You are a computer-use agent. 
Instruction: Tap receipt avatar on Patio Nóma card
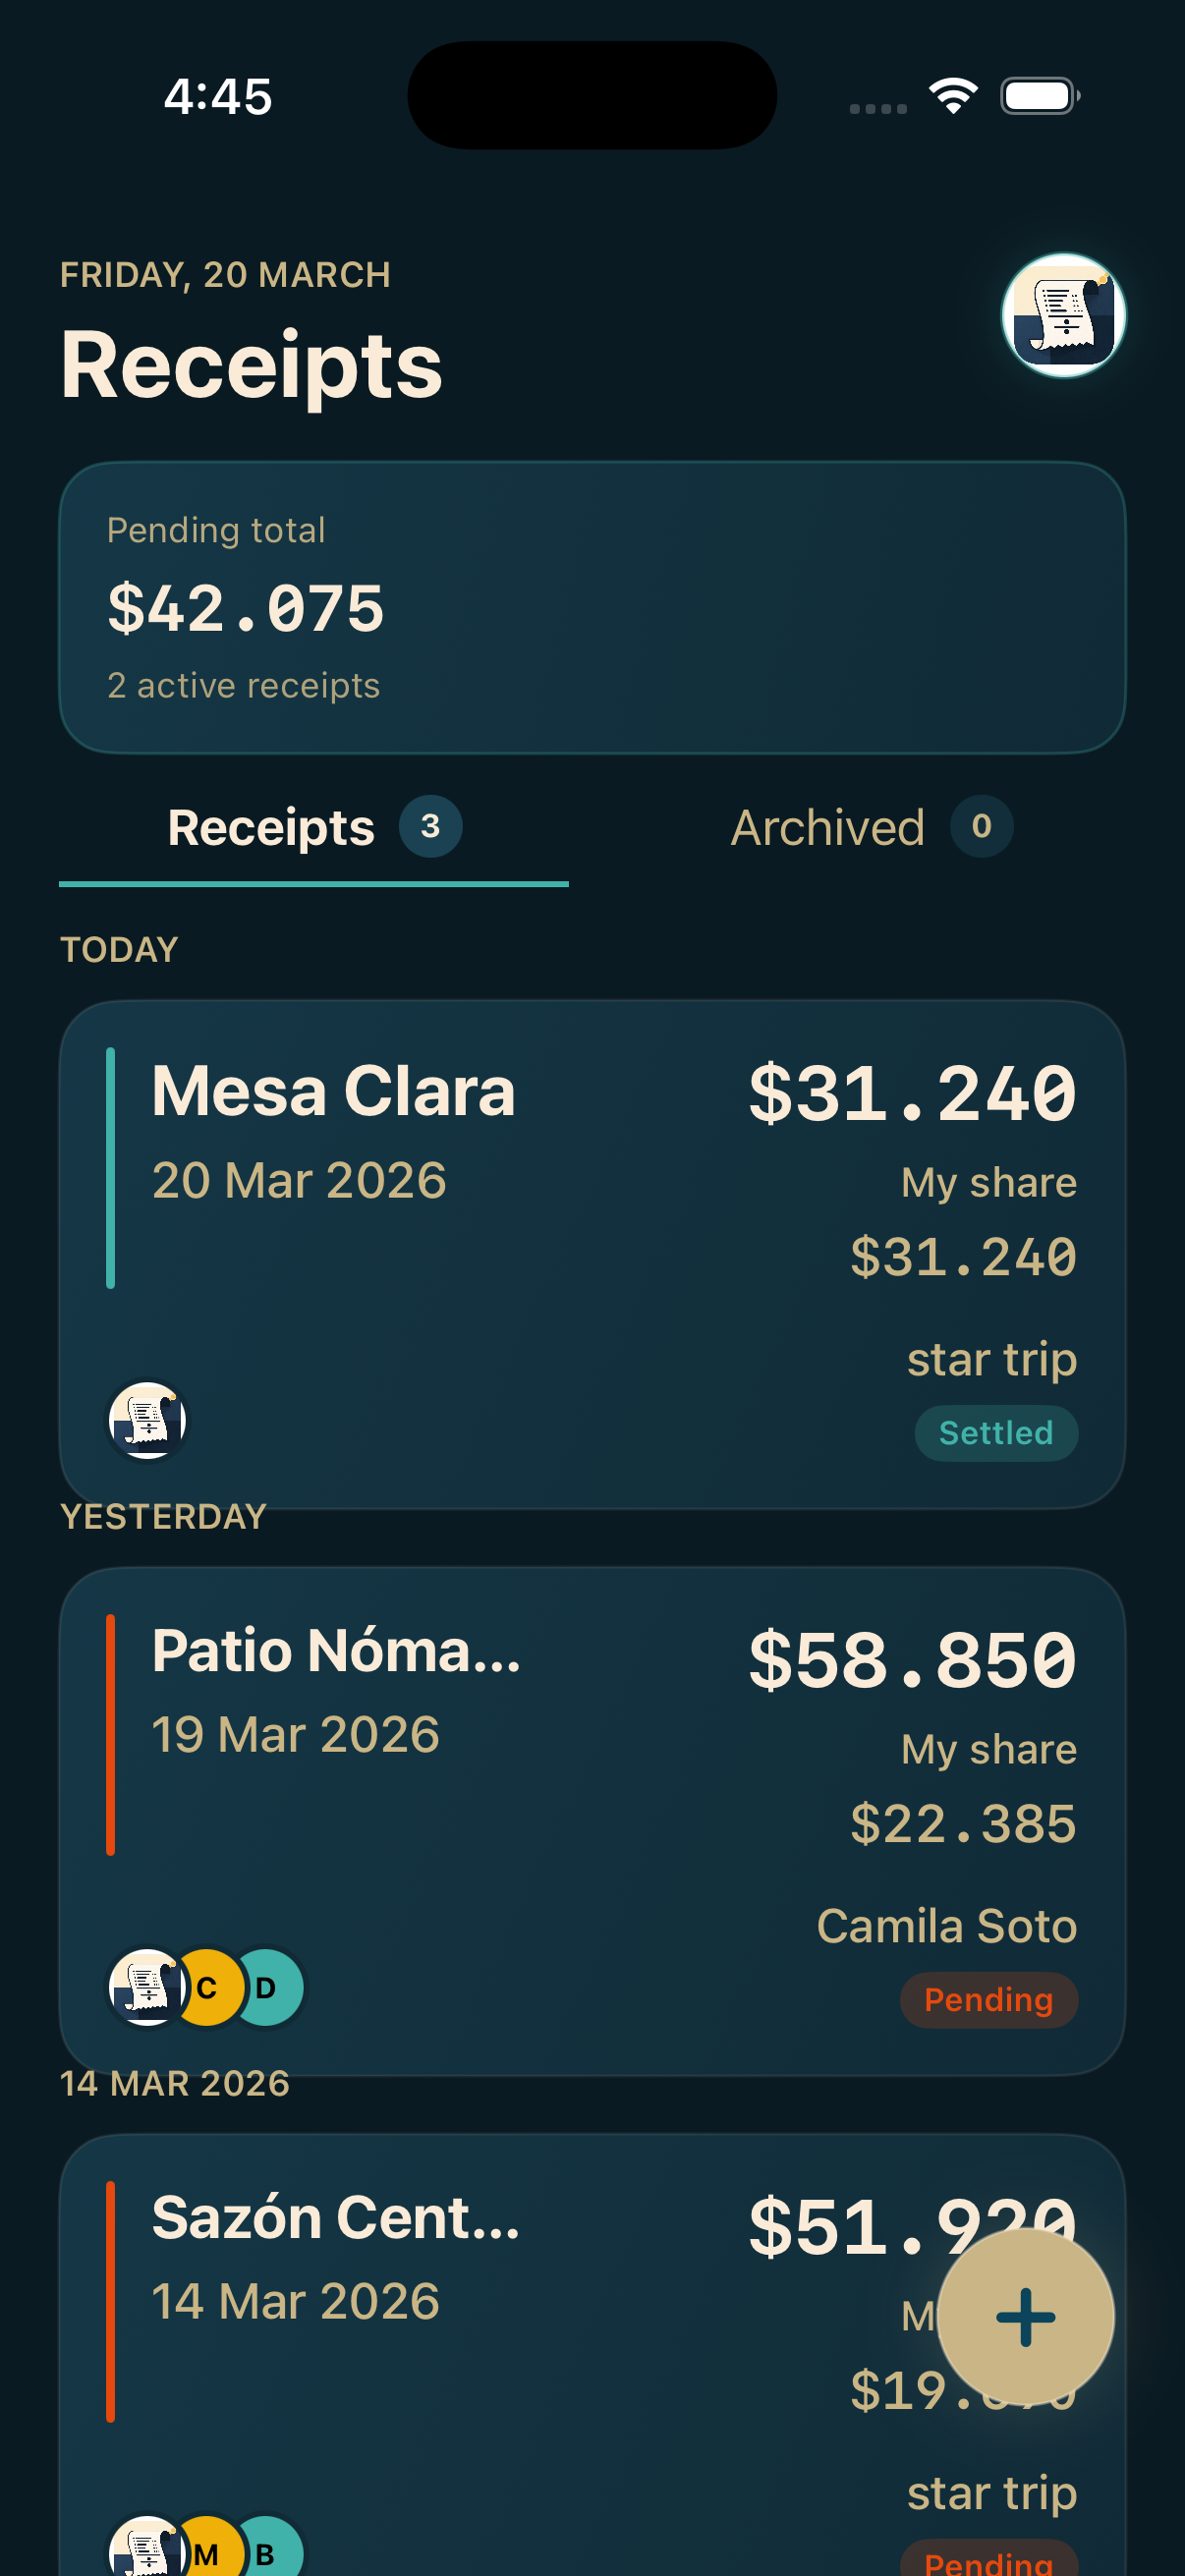[147, 1987]
